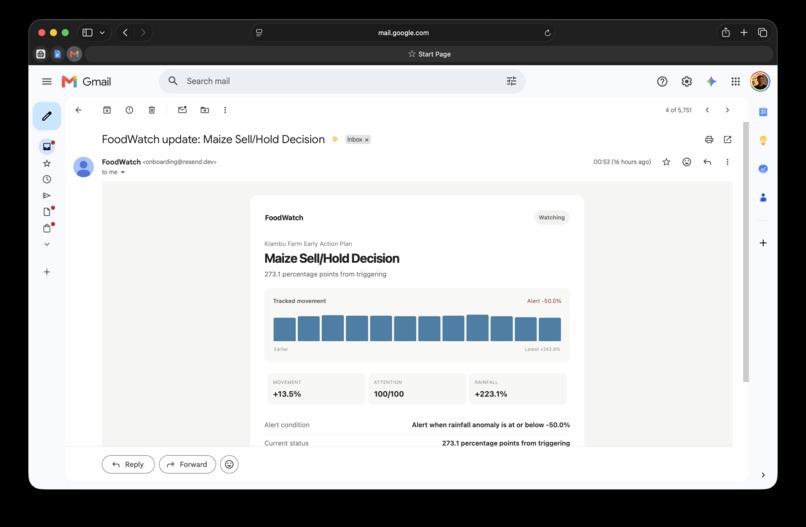Screen dimensions: 806x527
Task: Select the pinned Google Docs tab
Action: click(x=58, y=54)
